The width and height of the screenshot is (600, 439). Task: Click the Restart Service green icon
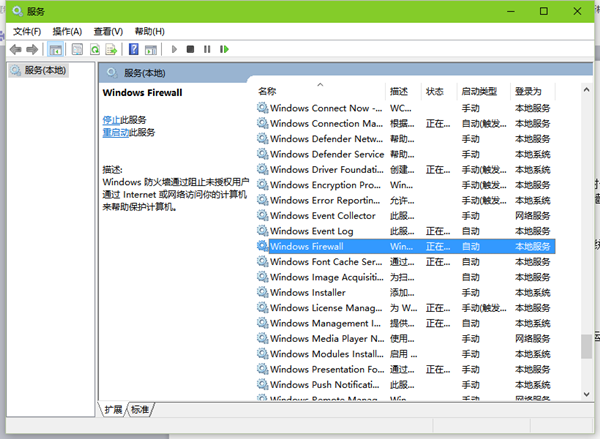click(x=224, y=49)
